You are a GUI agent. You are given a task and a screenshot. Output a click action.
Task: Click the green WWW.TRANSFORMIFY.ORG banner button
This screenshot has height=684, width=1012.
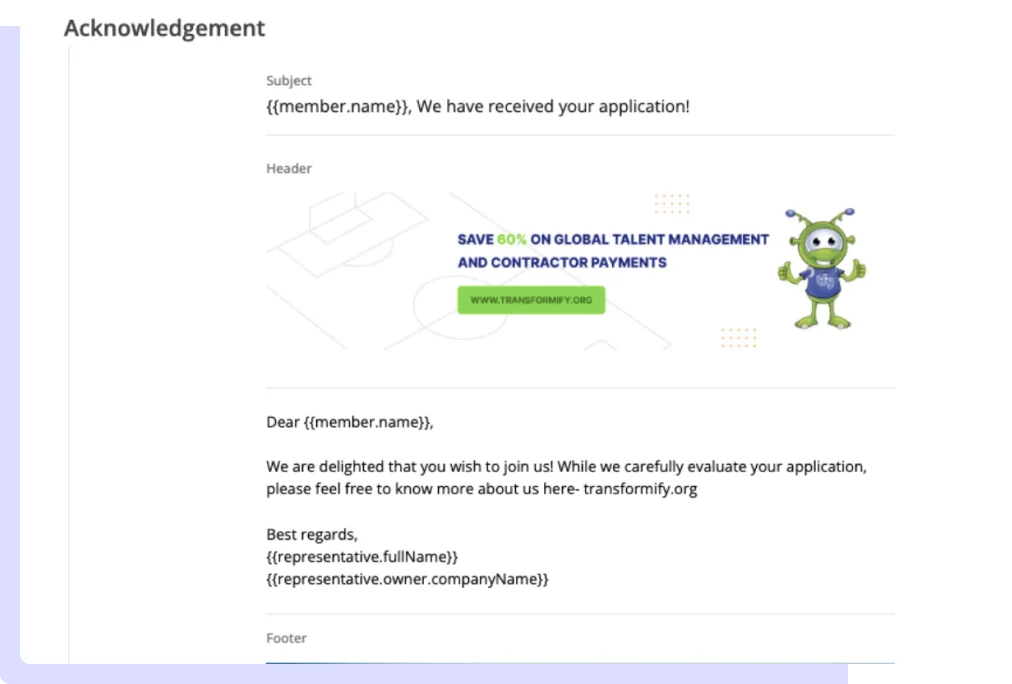tap(531, 299)
